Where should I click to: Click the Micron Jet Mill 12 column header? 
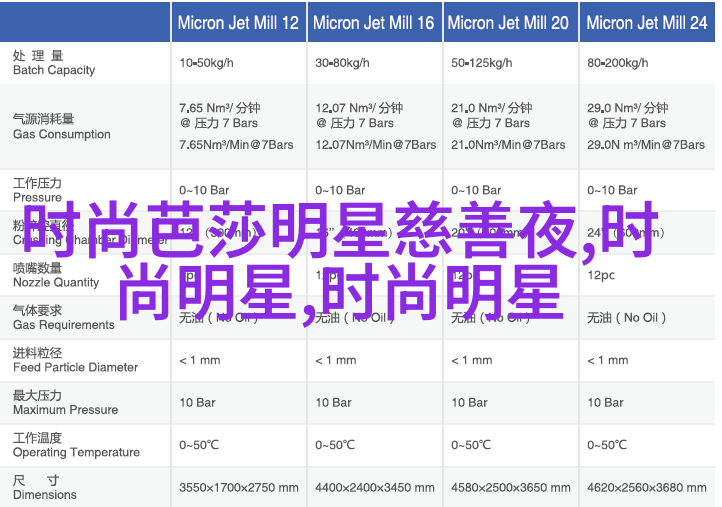point(239,23)
